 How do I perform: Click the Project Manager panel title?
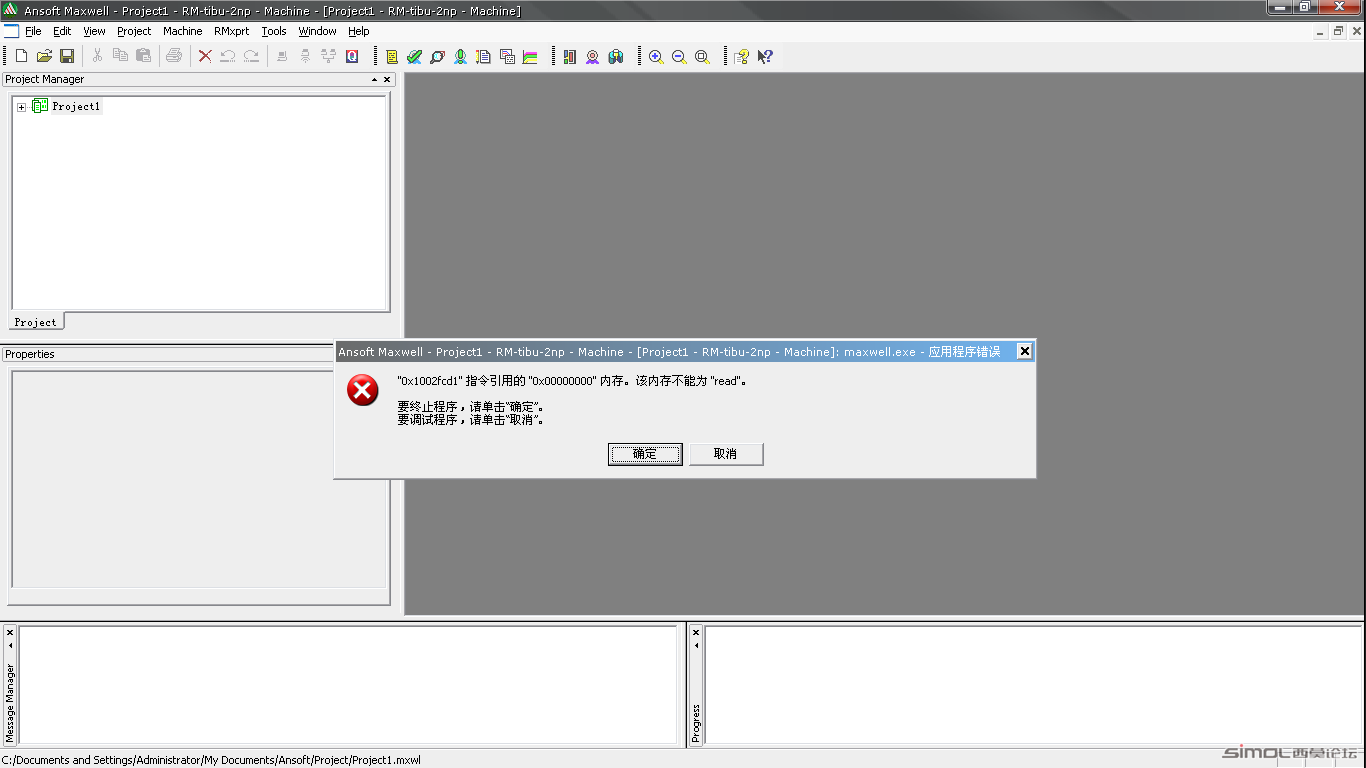(45, 79)
